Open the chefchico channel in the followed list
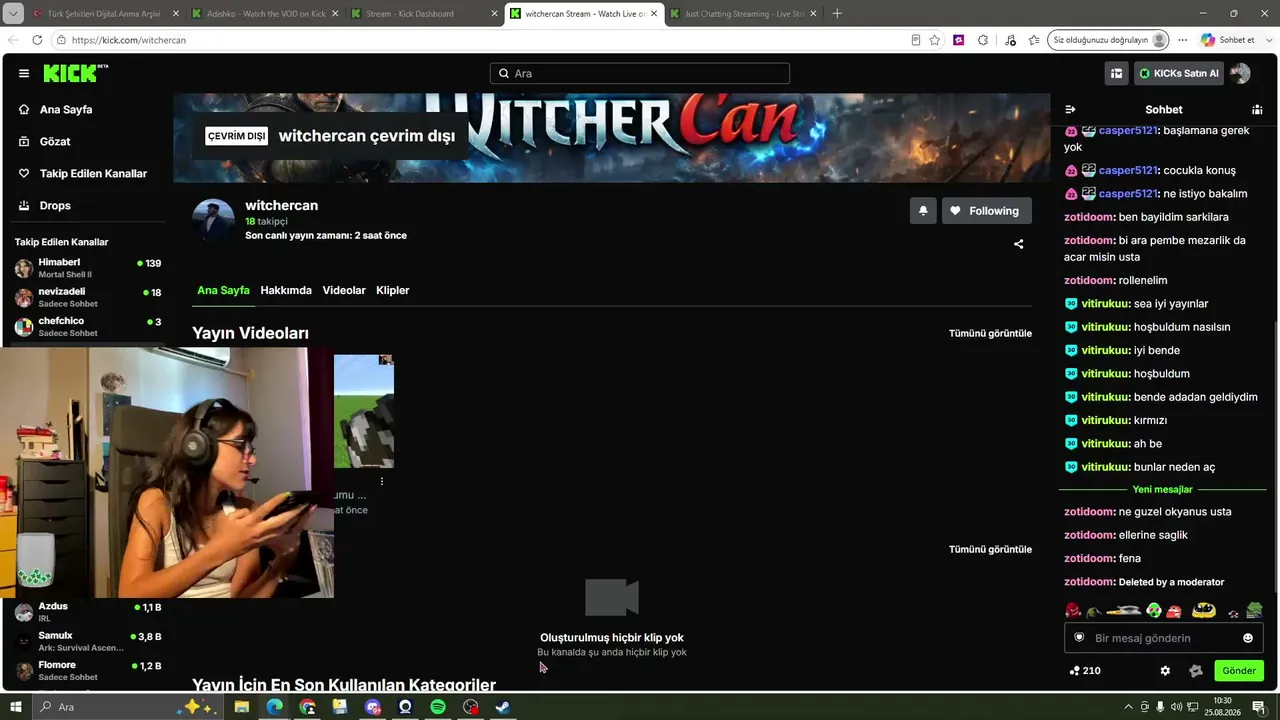 88,326
